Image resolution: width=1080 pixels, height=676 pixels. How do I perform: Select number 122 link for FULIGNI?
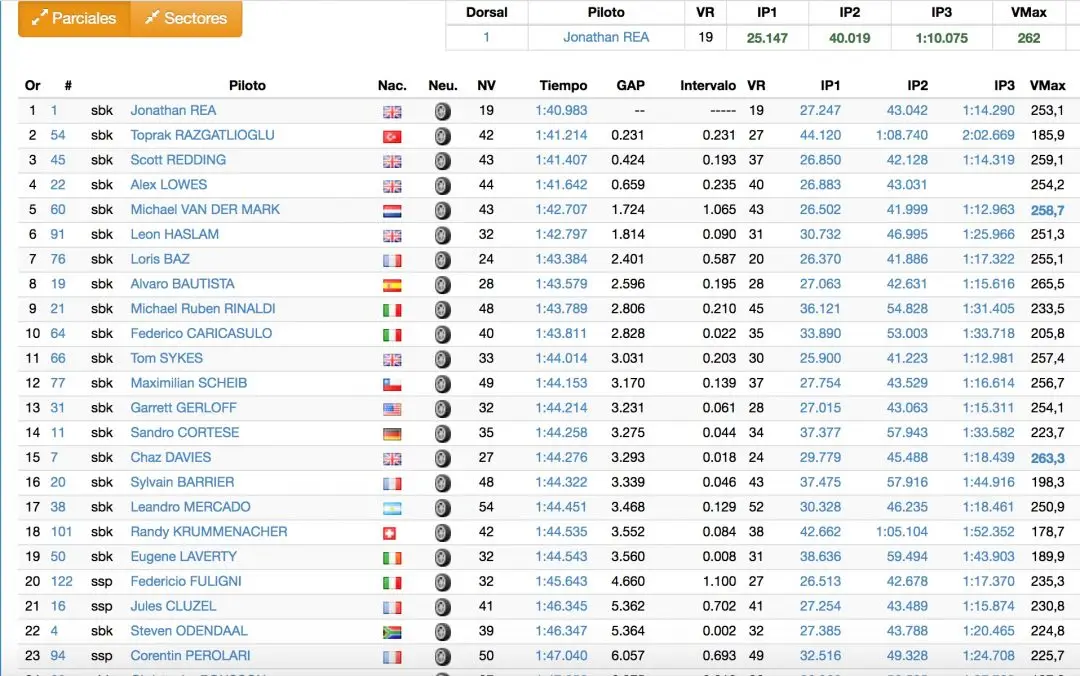tap(61, 582)
